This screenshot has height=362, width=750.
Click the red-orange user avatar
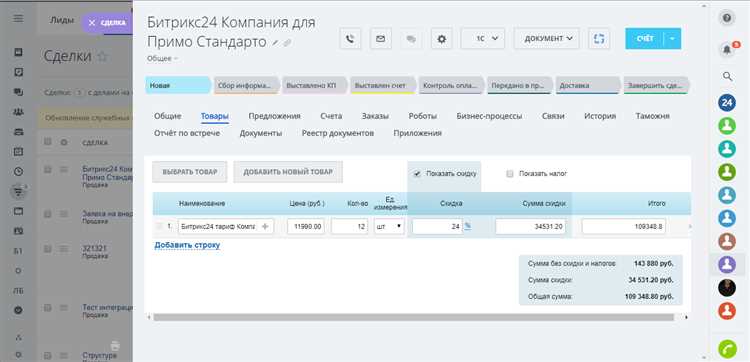(x=727, y=311)
